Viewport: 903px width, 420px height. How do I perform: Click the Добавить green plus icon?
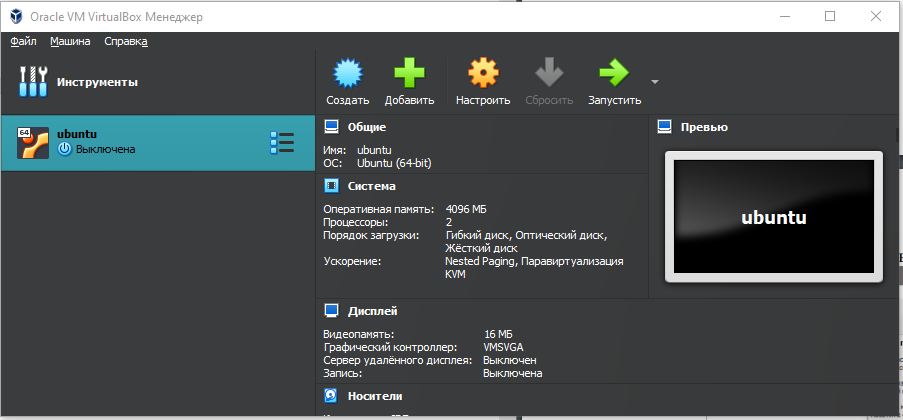tap(409, 72)
